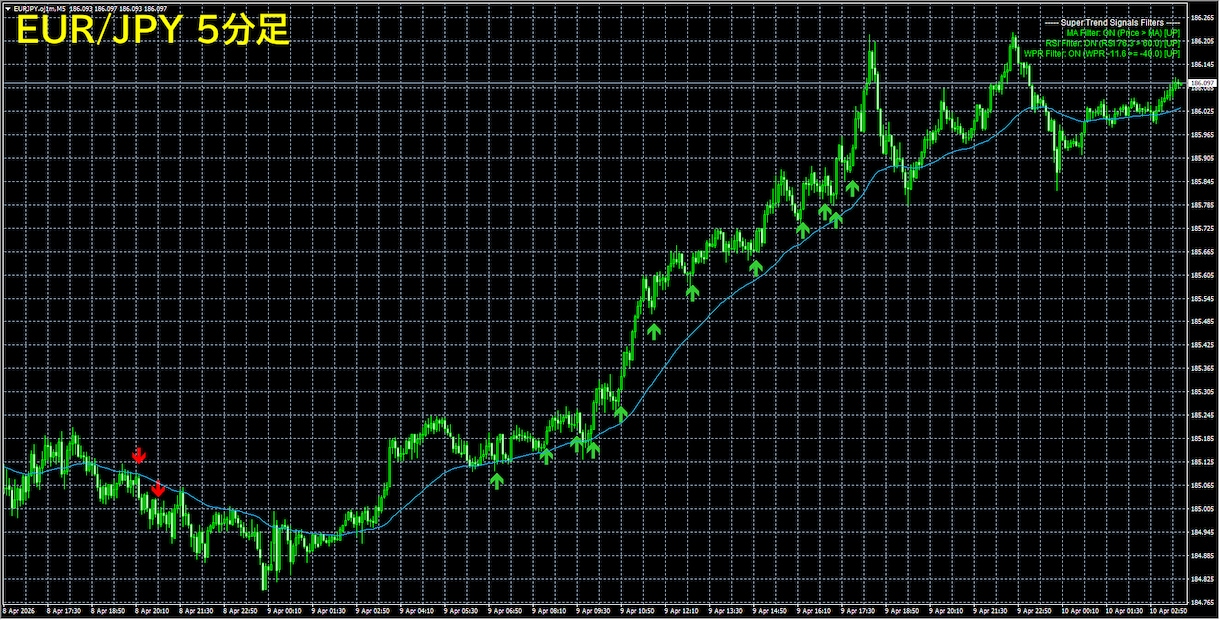Click the 185.065 price axis label
Image resolution: width=1220 pixels, height=620 pixels.
(x=1202, y=486)
